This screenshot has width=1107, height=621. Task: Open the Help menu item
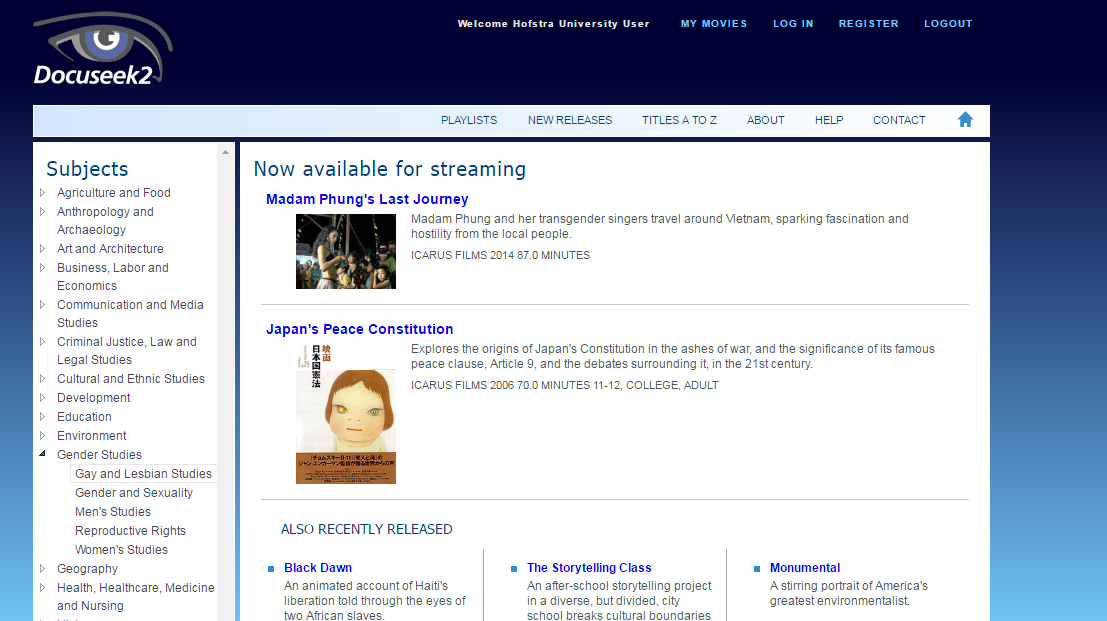(x=829, y=120)
